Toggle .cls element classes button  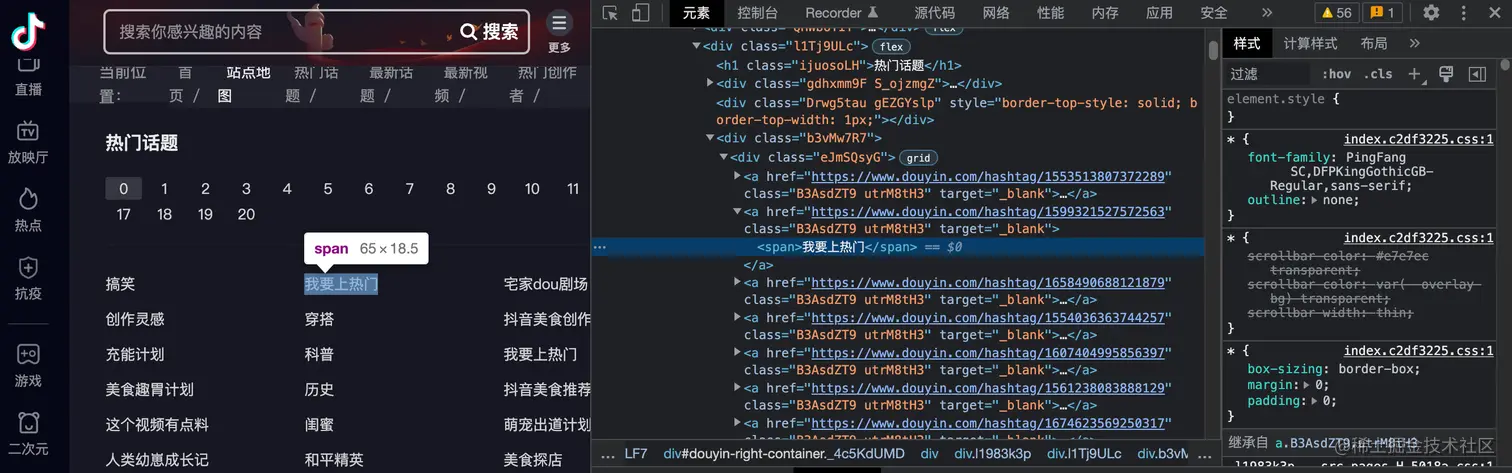(1378, 74)
